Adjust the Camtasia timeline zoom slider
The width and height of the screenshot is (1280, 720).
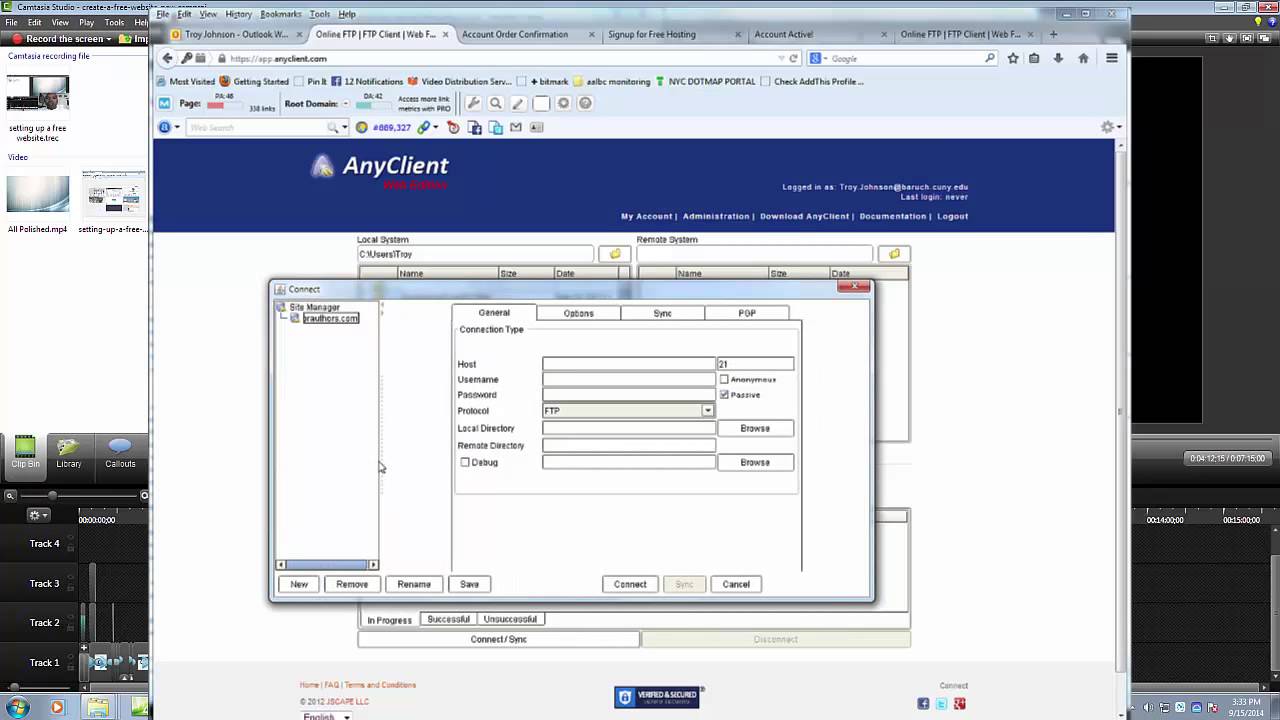(x=80, y=496)
